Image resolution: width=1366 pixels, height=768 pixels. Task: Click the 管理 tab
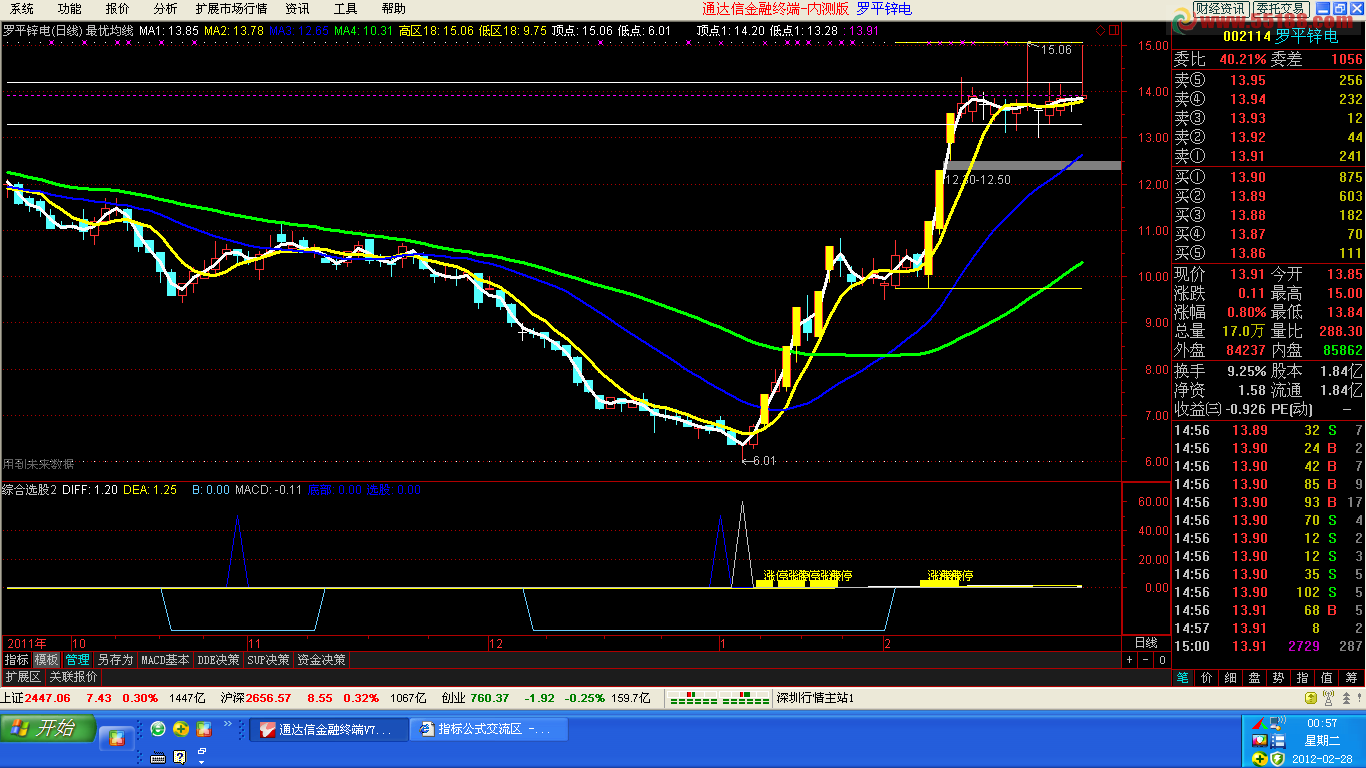tap(77, 660)
